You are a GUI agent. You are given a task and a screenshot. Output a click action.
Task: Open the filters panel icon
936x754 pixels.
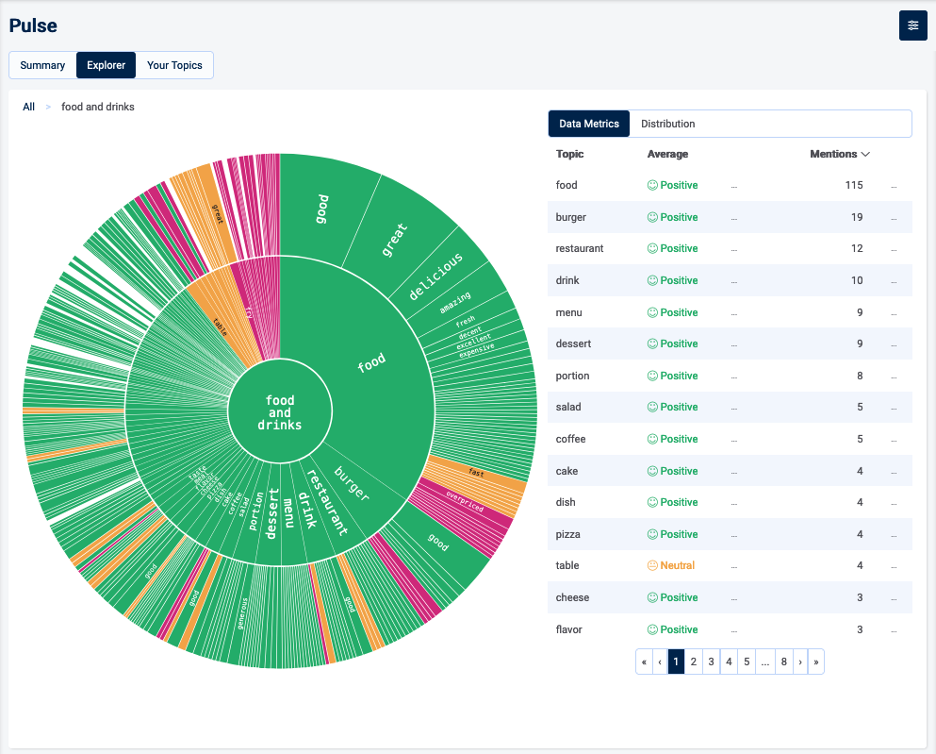click(x=912, y=25)
